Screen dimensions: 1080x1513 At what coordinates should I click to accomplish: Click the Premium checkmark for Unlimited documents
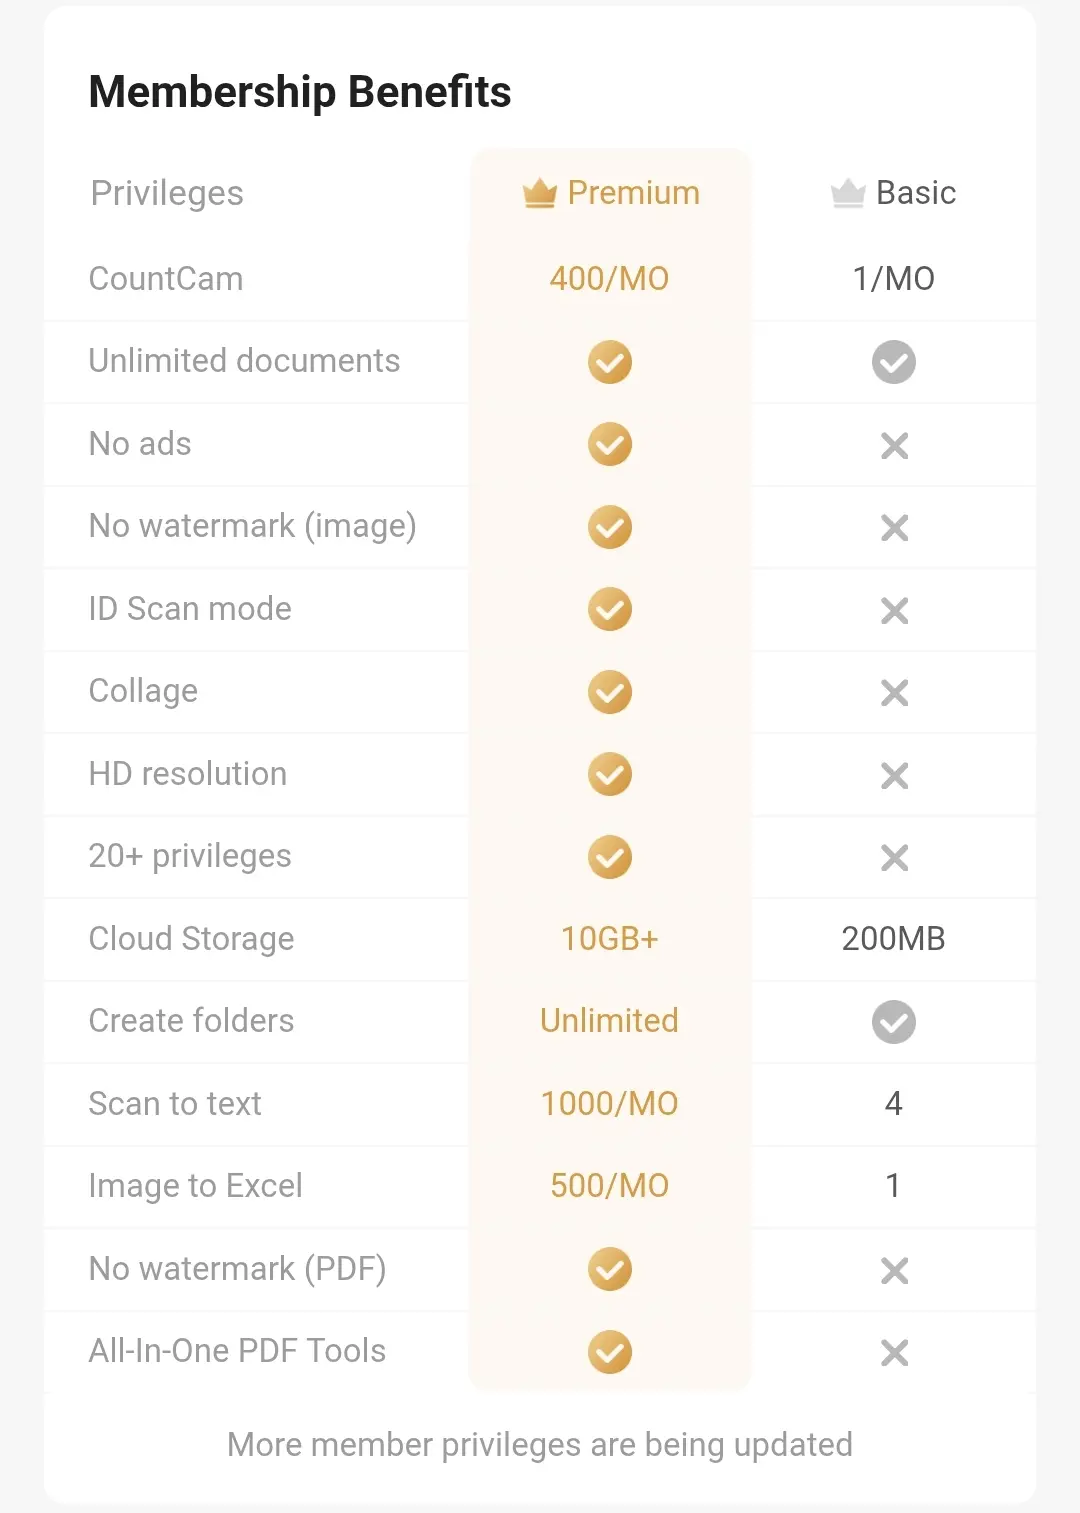610,362
